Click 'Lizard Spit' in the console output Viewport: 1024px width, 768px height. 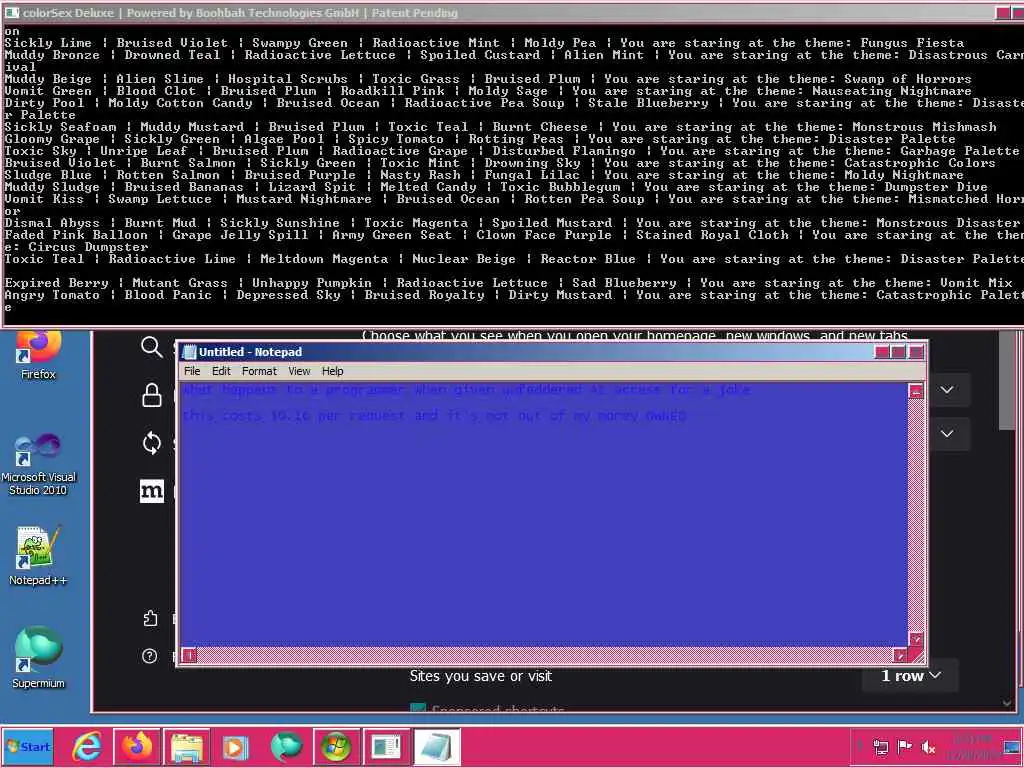click(312, 187)
